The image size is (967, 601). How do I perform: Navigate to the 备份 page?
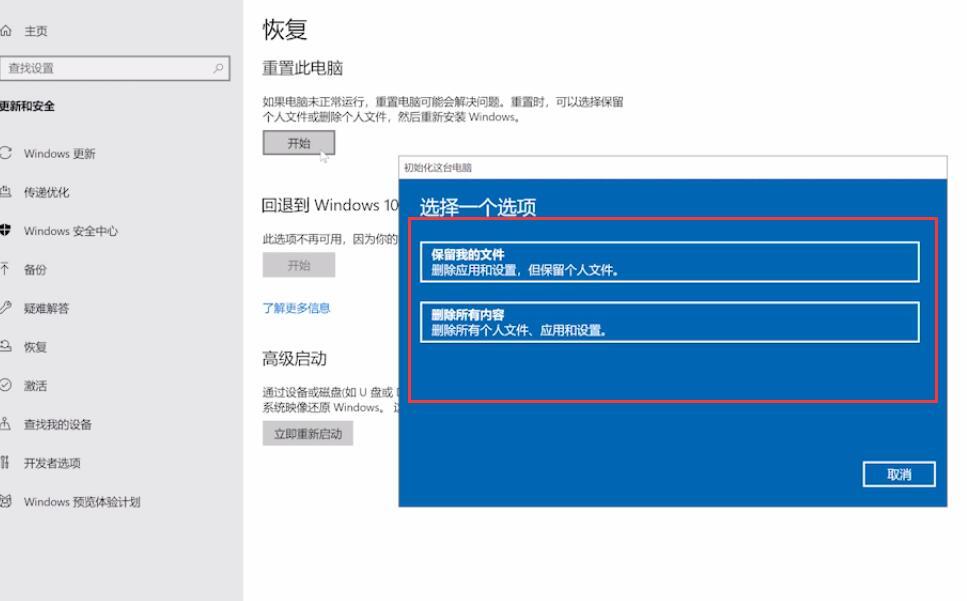(x=35, y=270)
